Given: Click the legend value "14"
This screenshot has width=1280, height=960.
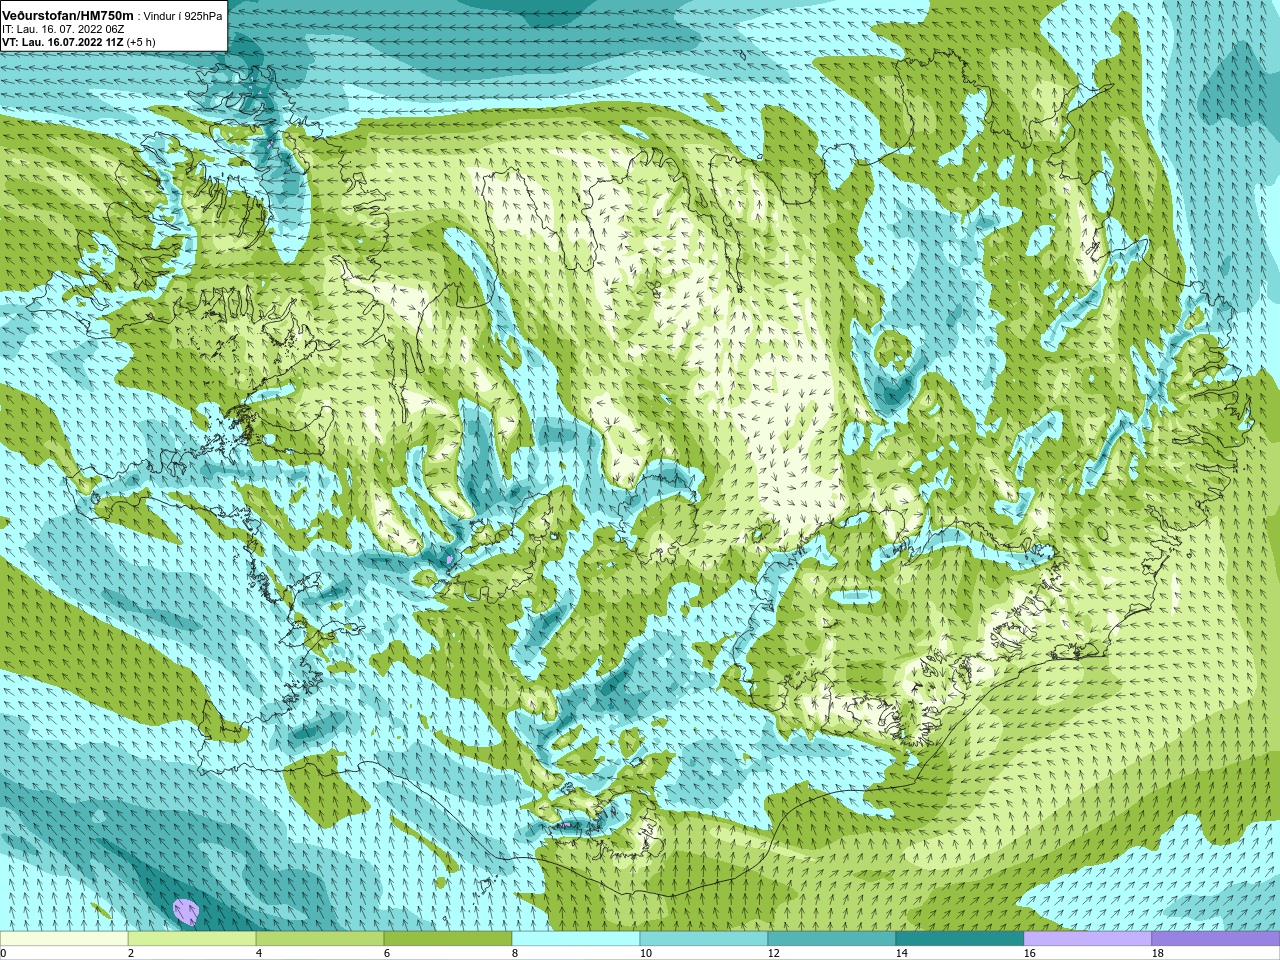Looking at the screenshot, I should (x=901, y=953).
